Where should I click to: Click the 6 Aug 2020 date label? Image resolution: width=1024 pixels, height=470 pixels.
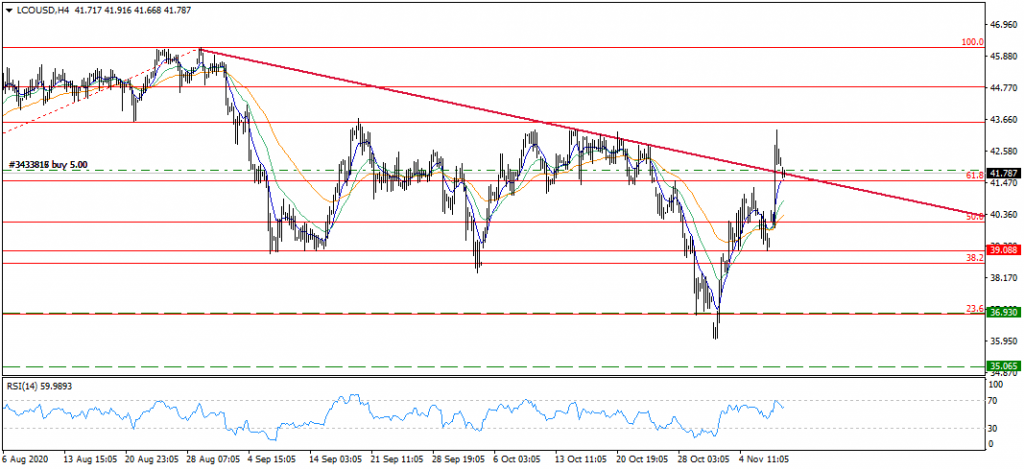click(26, 460)
